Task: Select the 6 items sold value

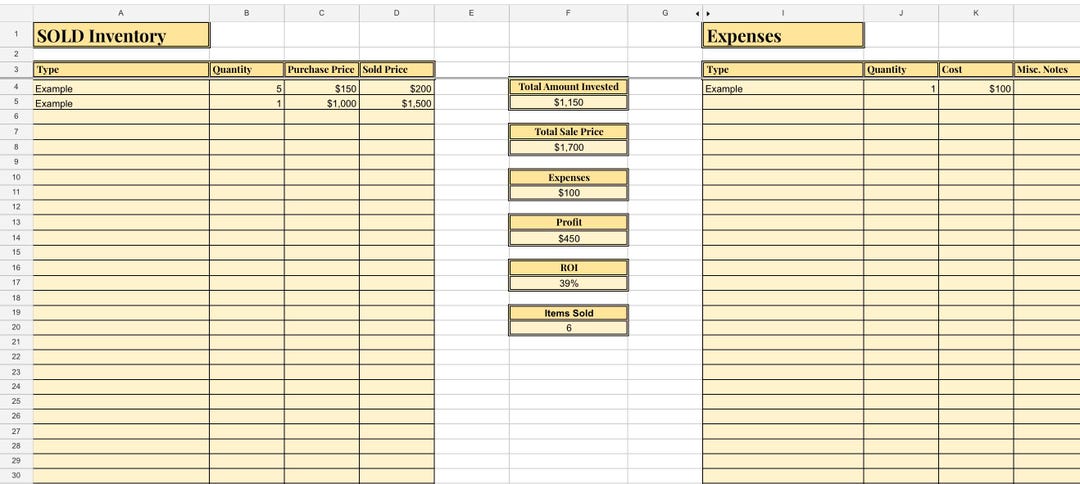Action: pyautogui.click(x=568, y=328)
